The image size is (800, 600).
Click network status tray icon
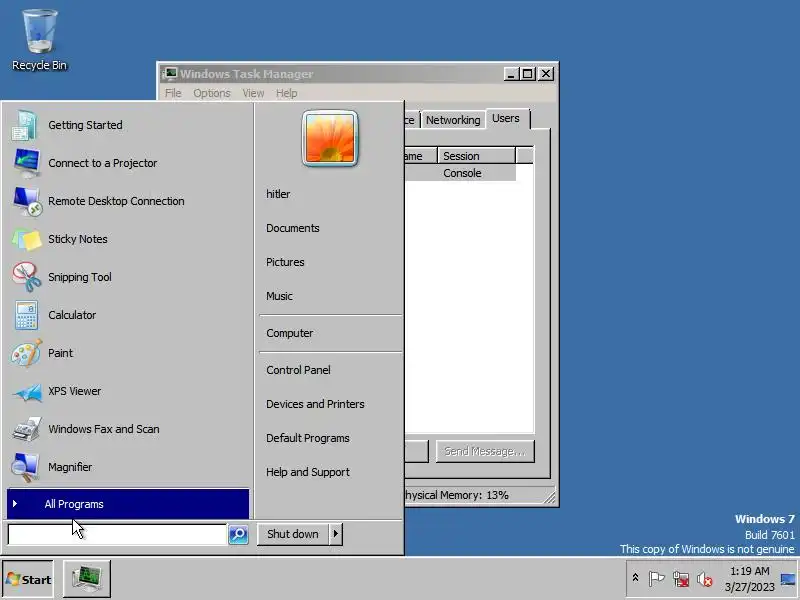point(681,579)
